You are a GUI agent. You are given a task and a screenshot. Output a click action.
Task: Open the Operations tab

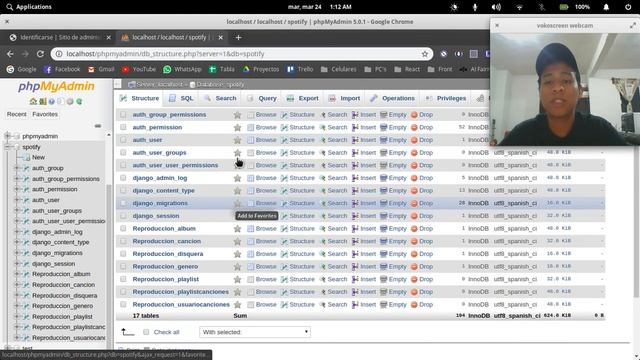point(393,98)
